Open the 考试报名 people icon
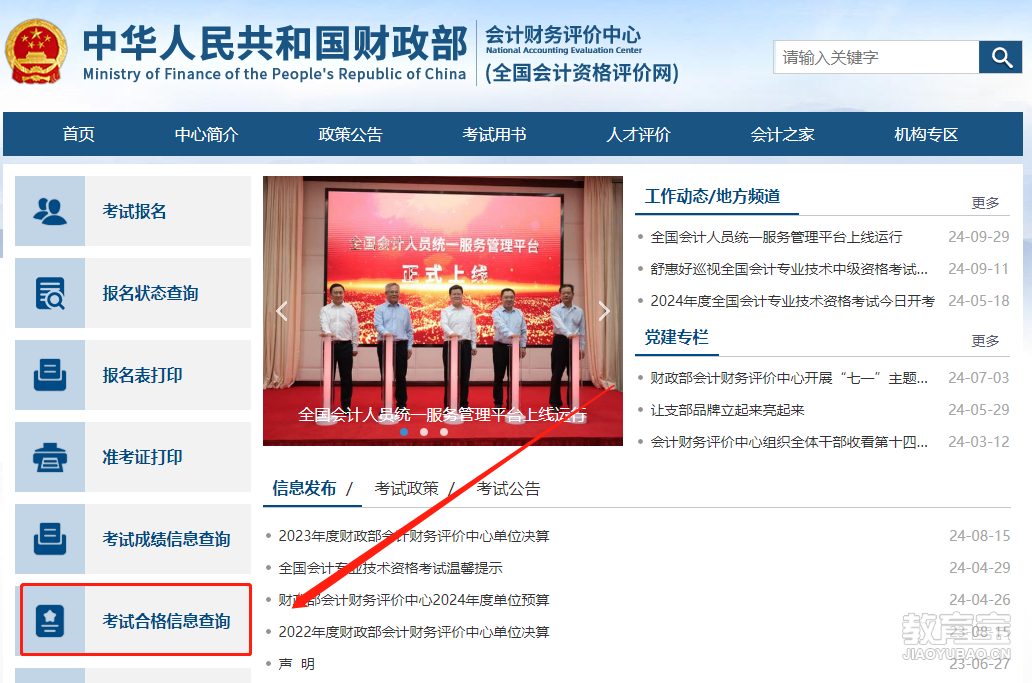Screen dimensions: 1032x683 pyautogui.click(x=50, y=211)
